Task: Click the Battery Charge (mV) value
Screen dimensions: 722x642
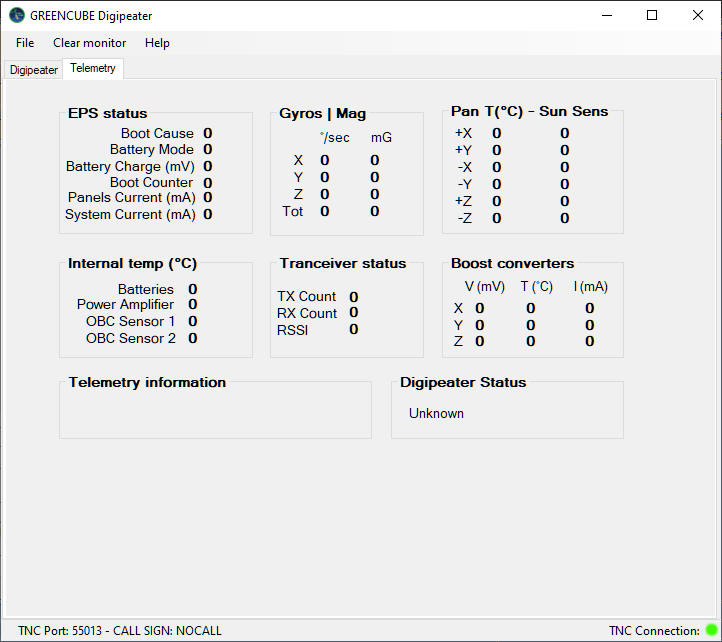Action: coord(208,166)
